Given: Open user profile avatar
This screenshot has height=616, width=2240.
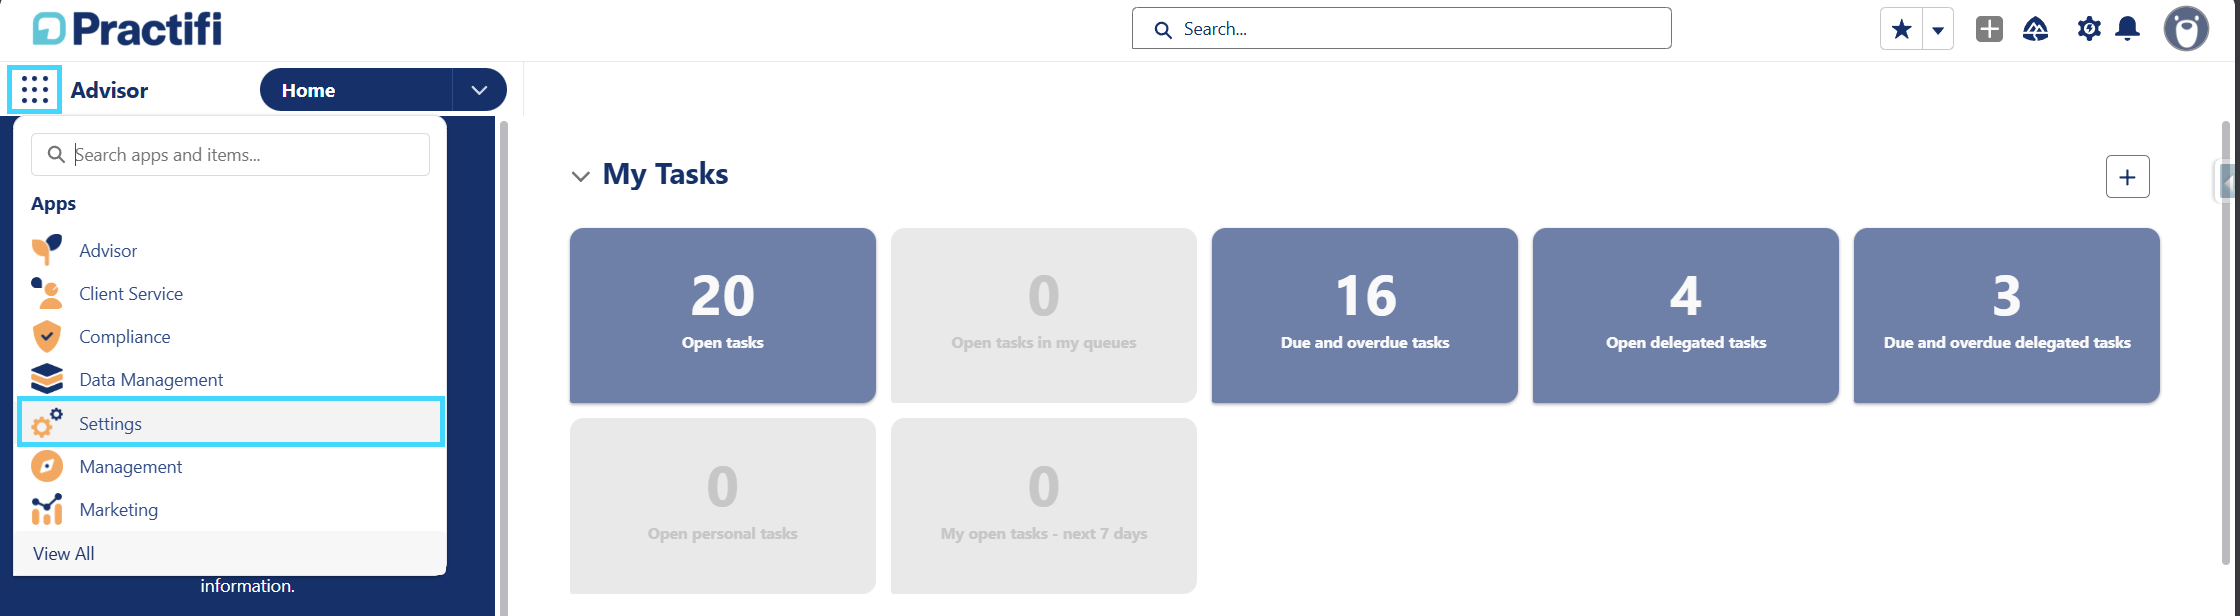Looking at the screenshot, I should tap(2186, 29).
